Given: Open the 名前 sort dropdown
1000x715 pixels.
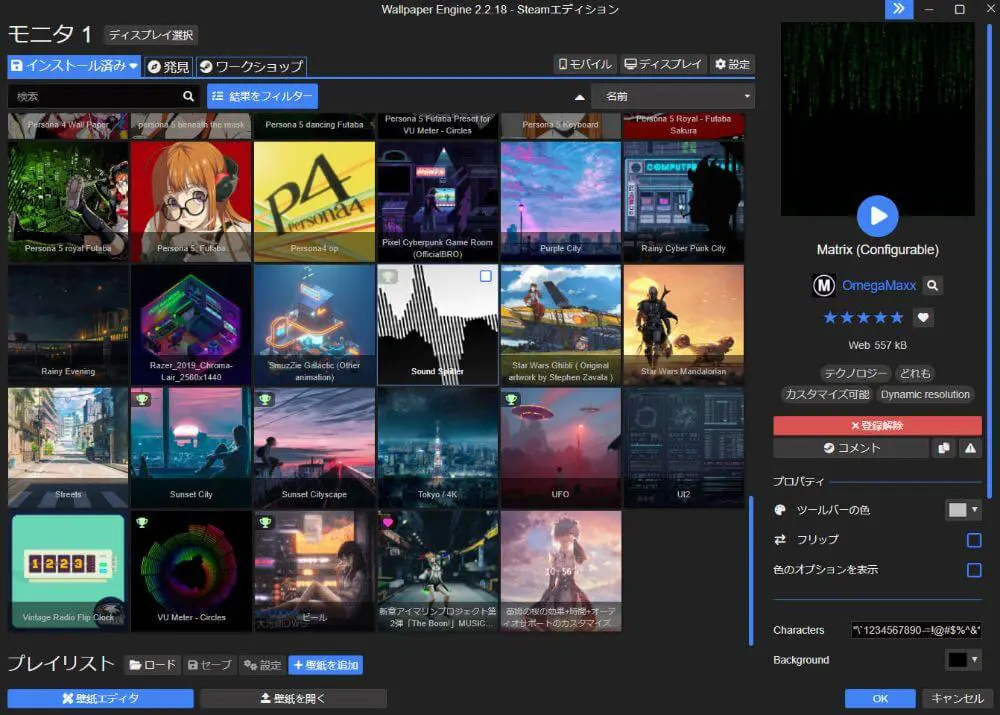Looking at the screenshot, I should tap(673, 96).
